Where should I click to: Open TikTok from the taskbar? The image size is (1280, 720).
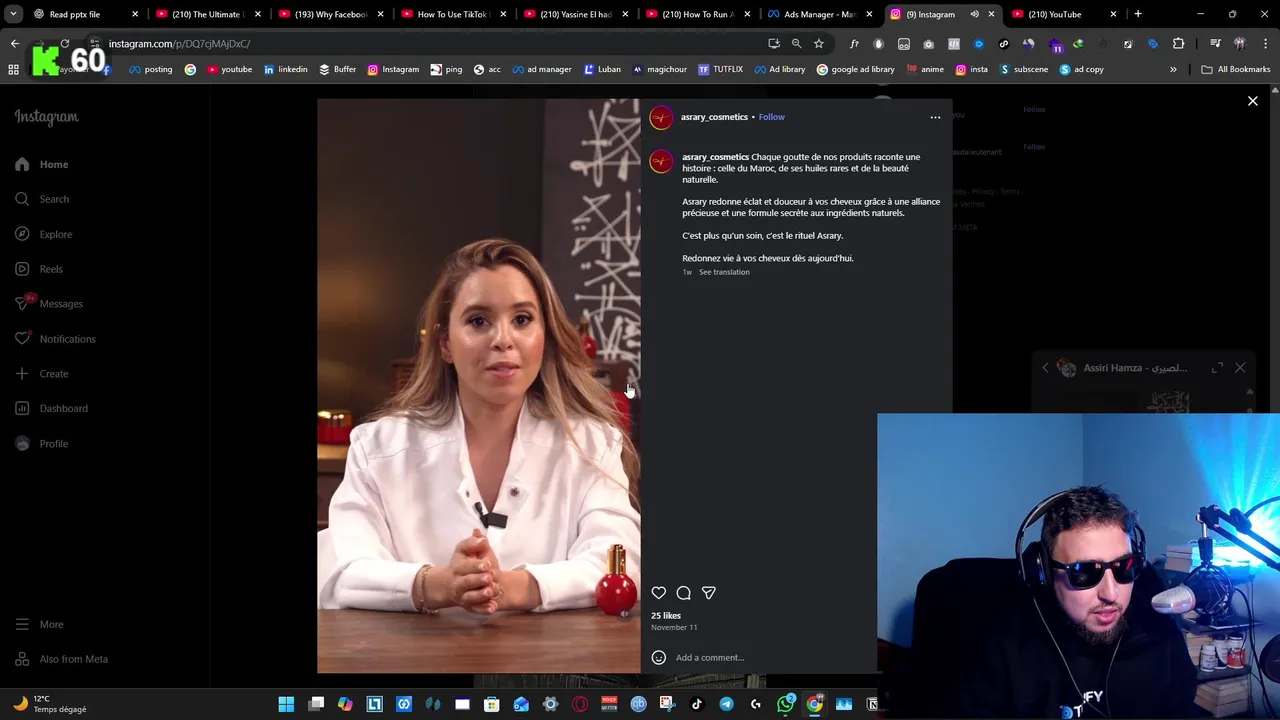click(697, 704)
